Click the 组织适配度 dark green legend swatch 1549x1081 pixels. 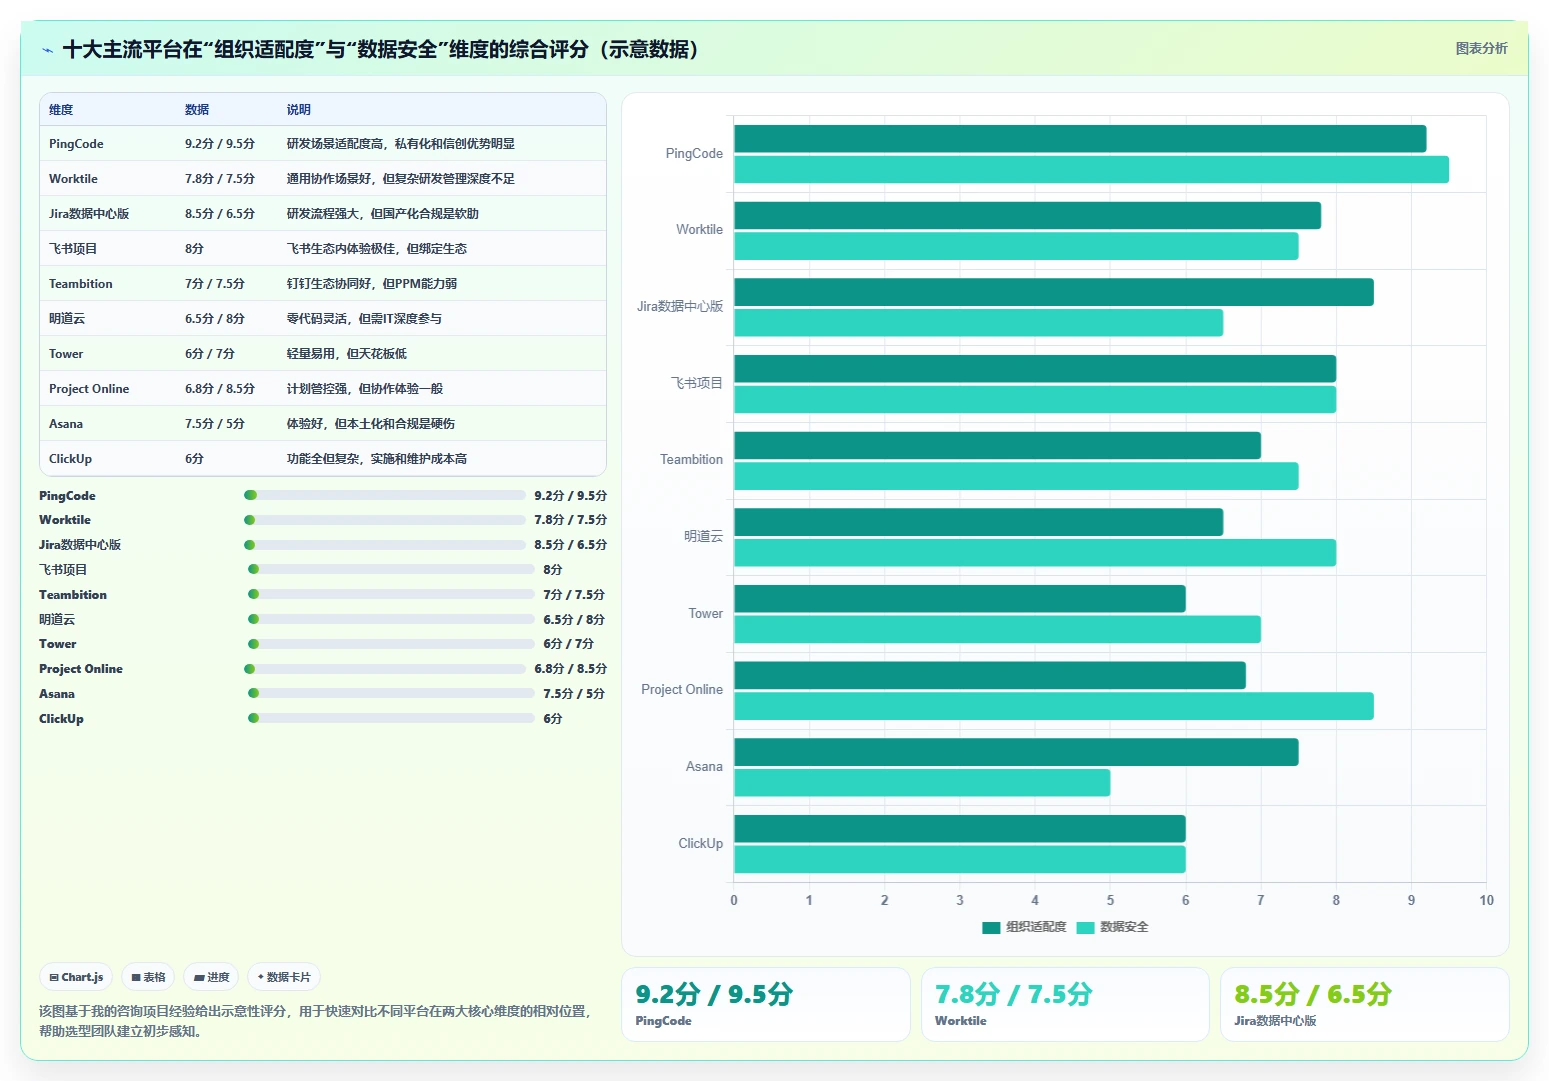991,928
